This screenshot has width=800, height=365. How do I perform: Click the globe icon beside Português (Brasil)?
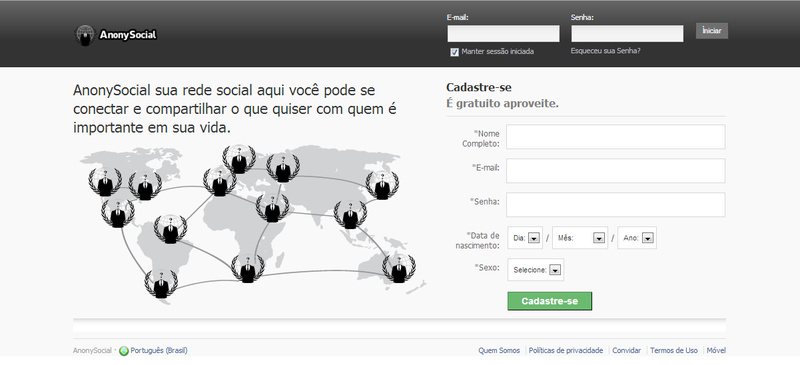click(124, 351)
